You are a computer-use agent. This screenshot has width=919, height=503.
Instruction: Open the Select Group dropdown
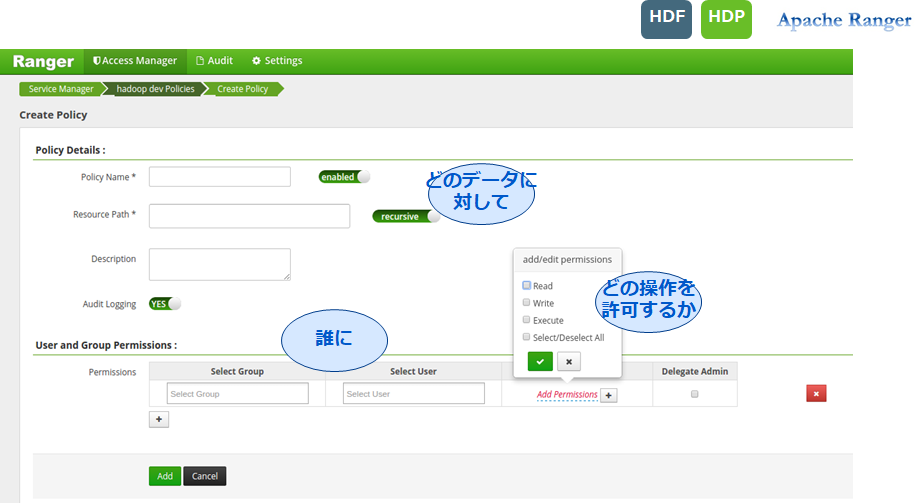pos(237,394)
